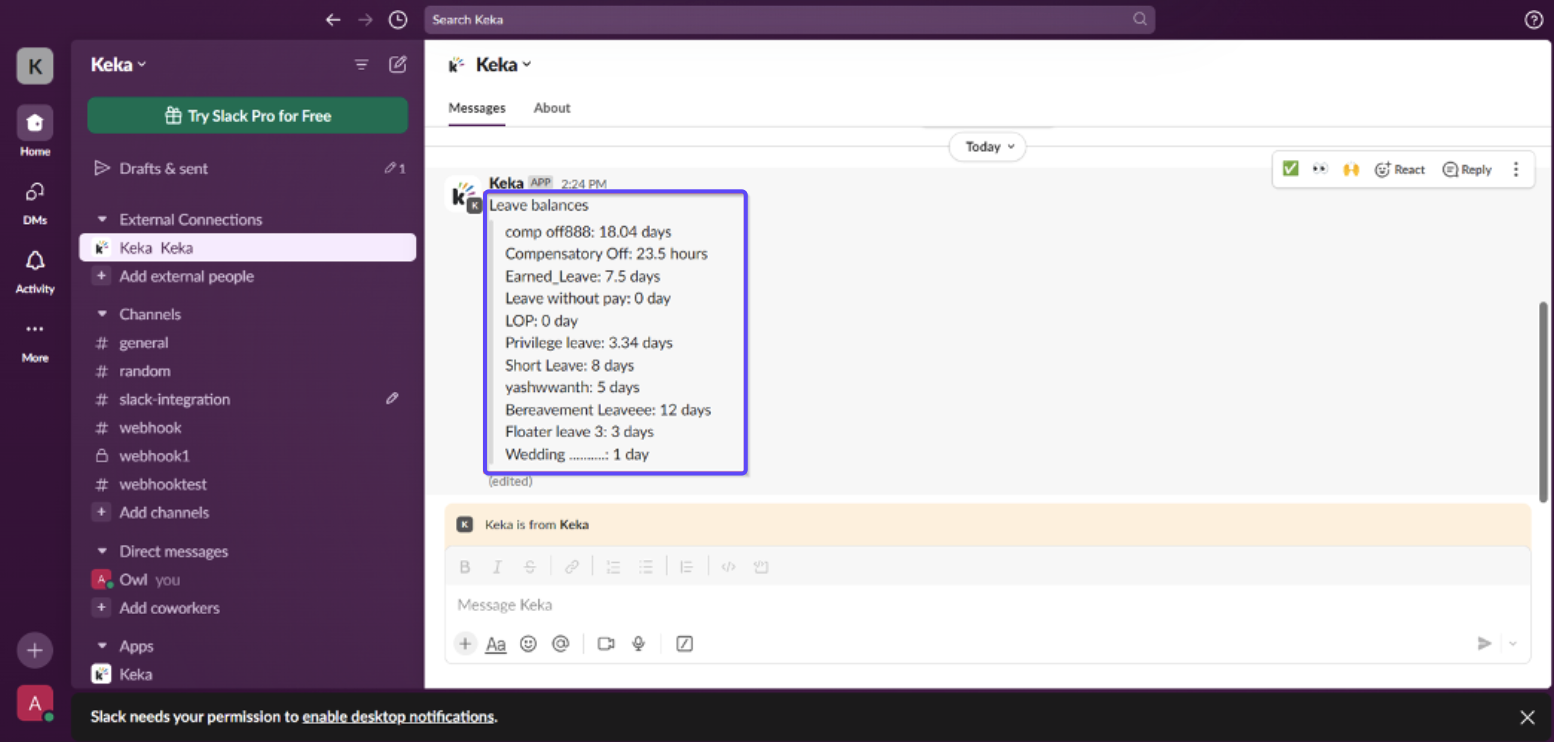Image resolution: width=1554 pixels, height=742 pixels.
Task: Click Try Slack Pro for Free
Action: click(247, 116)
